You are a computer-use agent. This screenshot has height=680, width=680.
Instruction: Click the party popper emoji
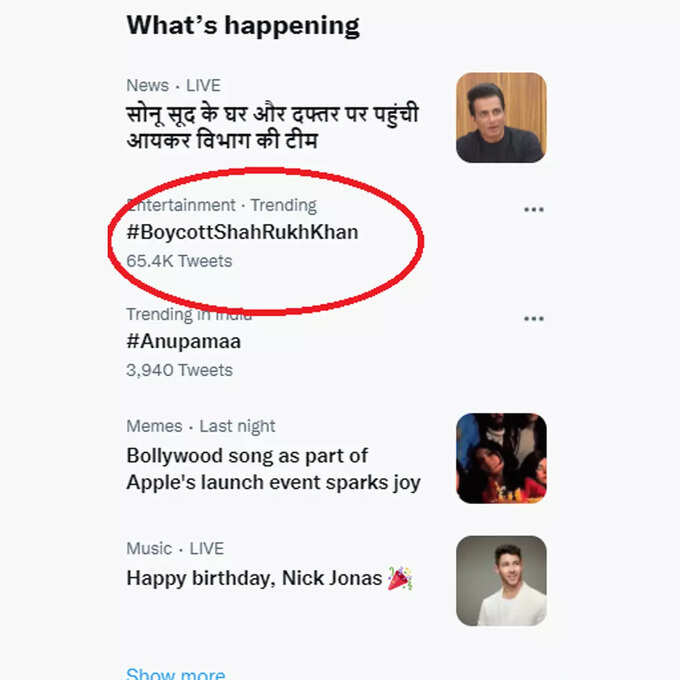pyautogui.click(x=399, y=578)
